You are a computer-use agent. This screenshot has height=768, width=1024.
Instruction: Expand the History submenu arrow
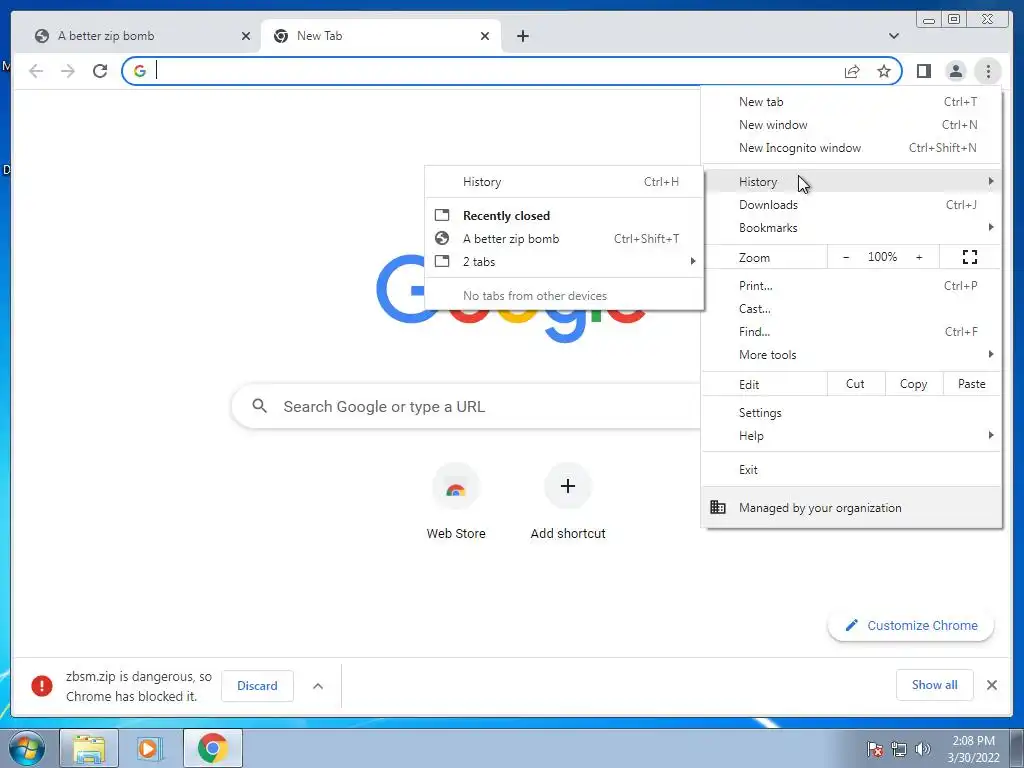(991, 181)
